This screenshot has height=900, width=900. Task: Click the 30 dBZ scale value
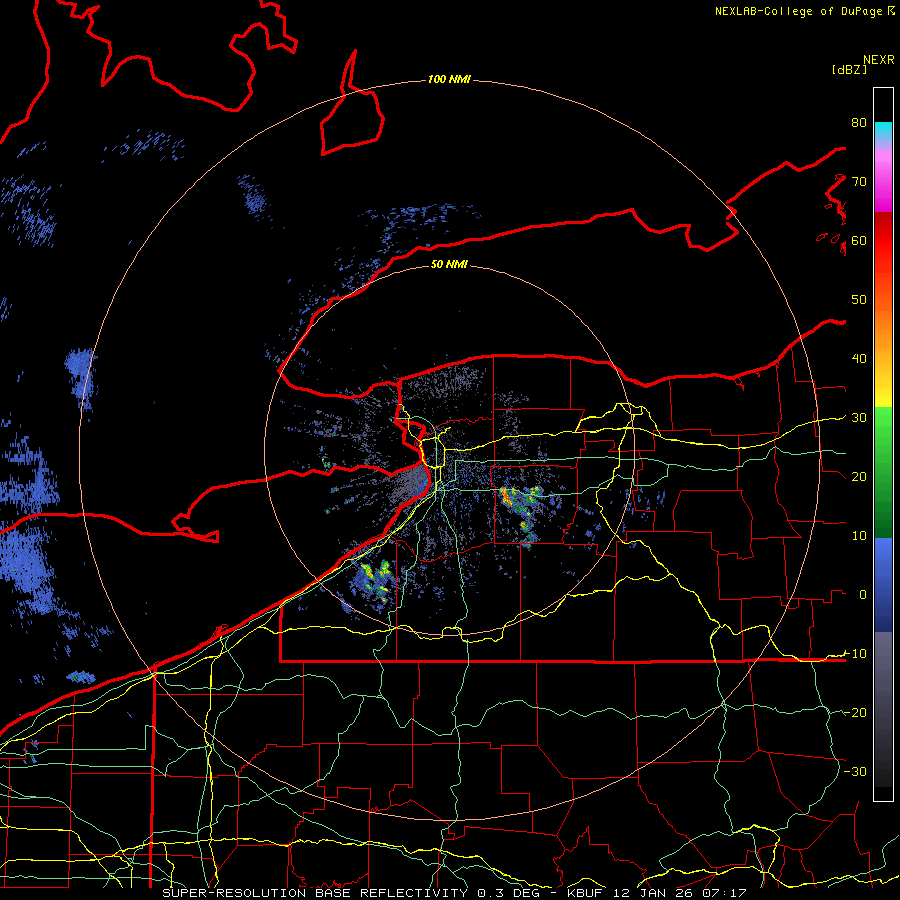coord(859,417)
